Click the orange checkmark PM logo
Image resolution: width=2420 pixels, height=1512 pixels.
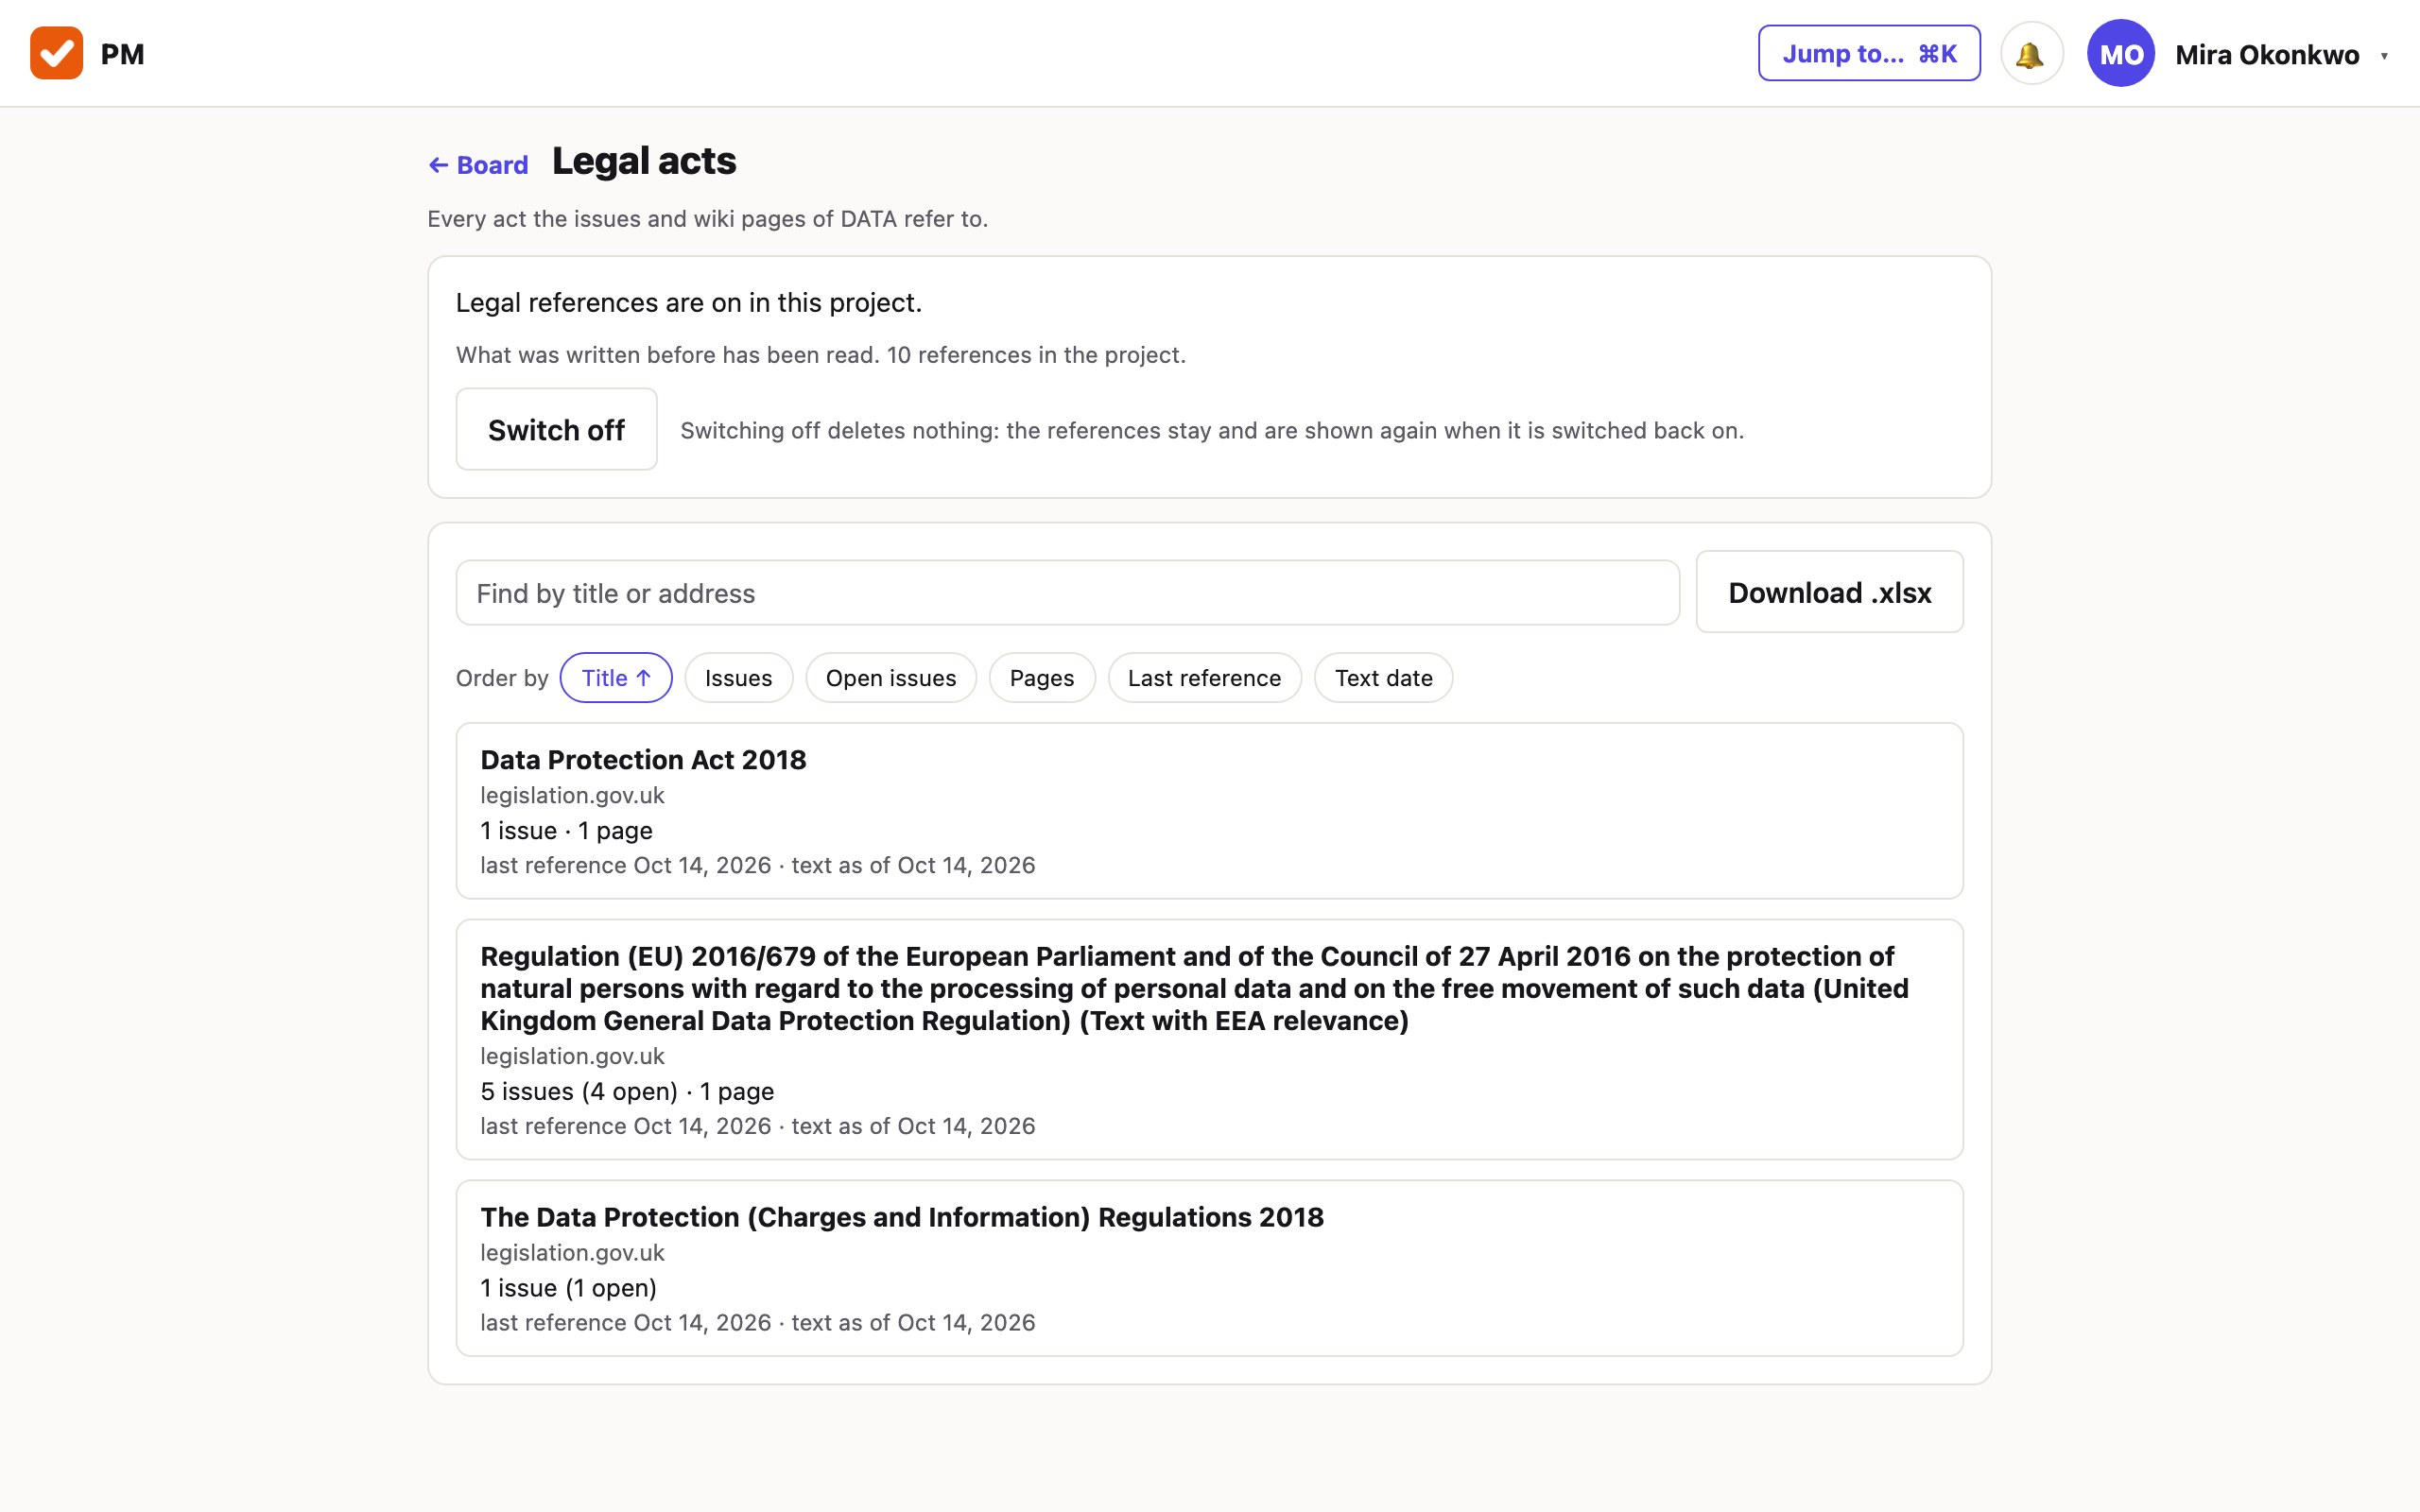57,54
